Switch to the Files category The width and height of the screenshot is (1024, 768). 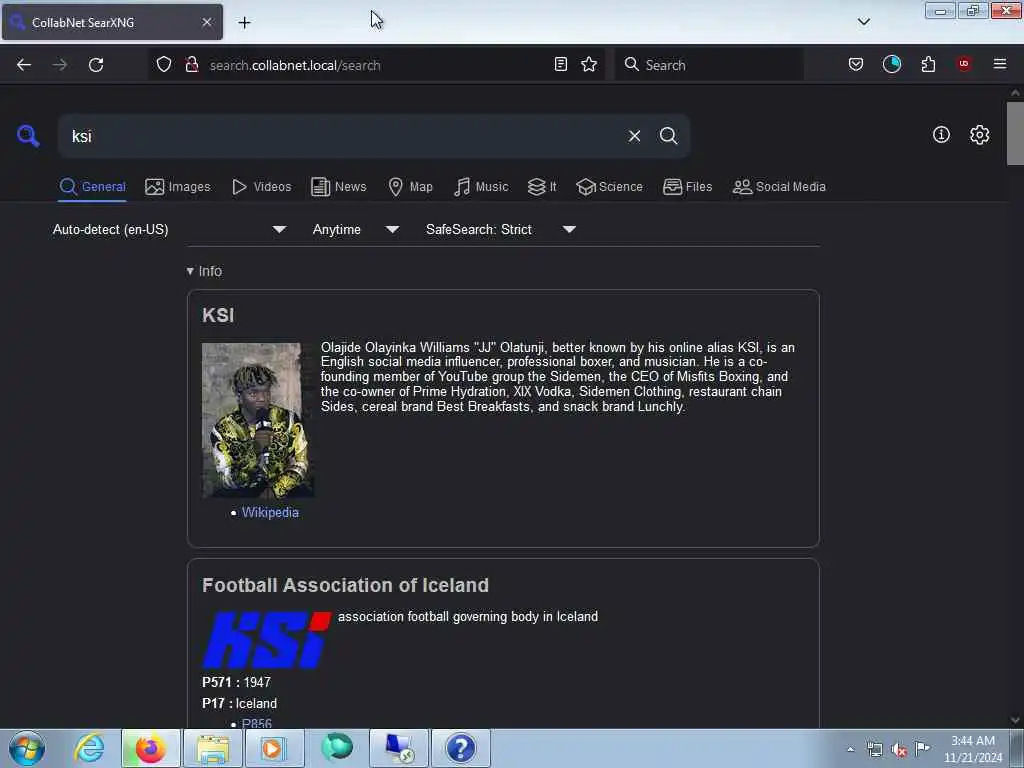687,187
